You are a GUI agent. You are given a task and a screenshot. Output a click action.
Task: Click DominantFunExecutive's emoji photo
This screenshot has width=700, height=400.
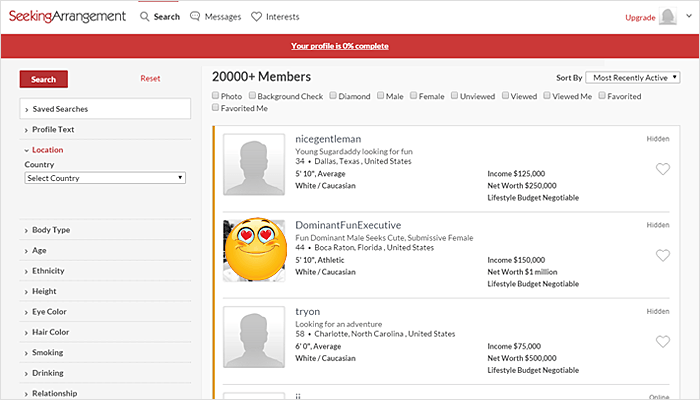pyautogui.click(x=254, y=250)
